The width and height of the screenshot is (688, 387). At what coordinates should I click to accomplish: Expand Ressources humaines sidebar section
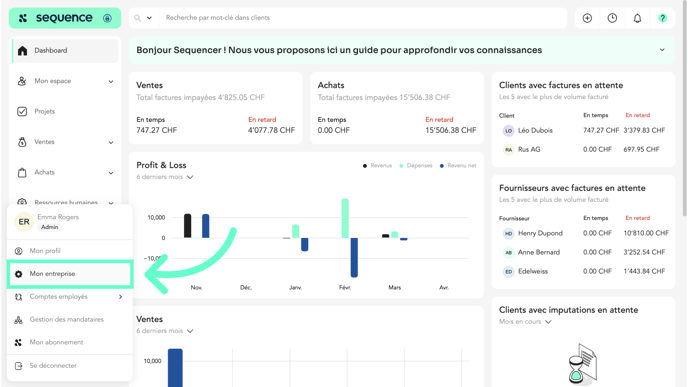pyautogui.click(x=65, y=202)
